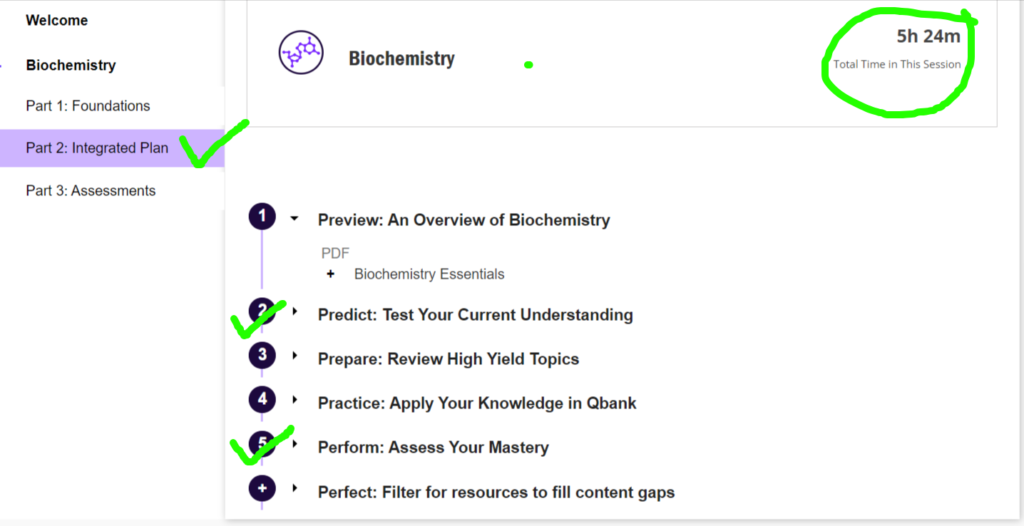Expand the Practice section arrow
Screen dimensions: 1024x526
[295, 400]
